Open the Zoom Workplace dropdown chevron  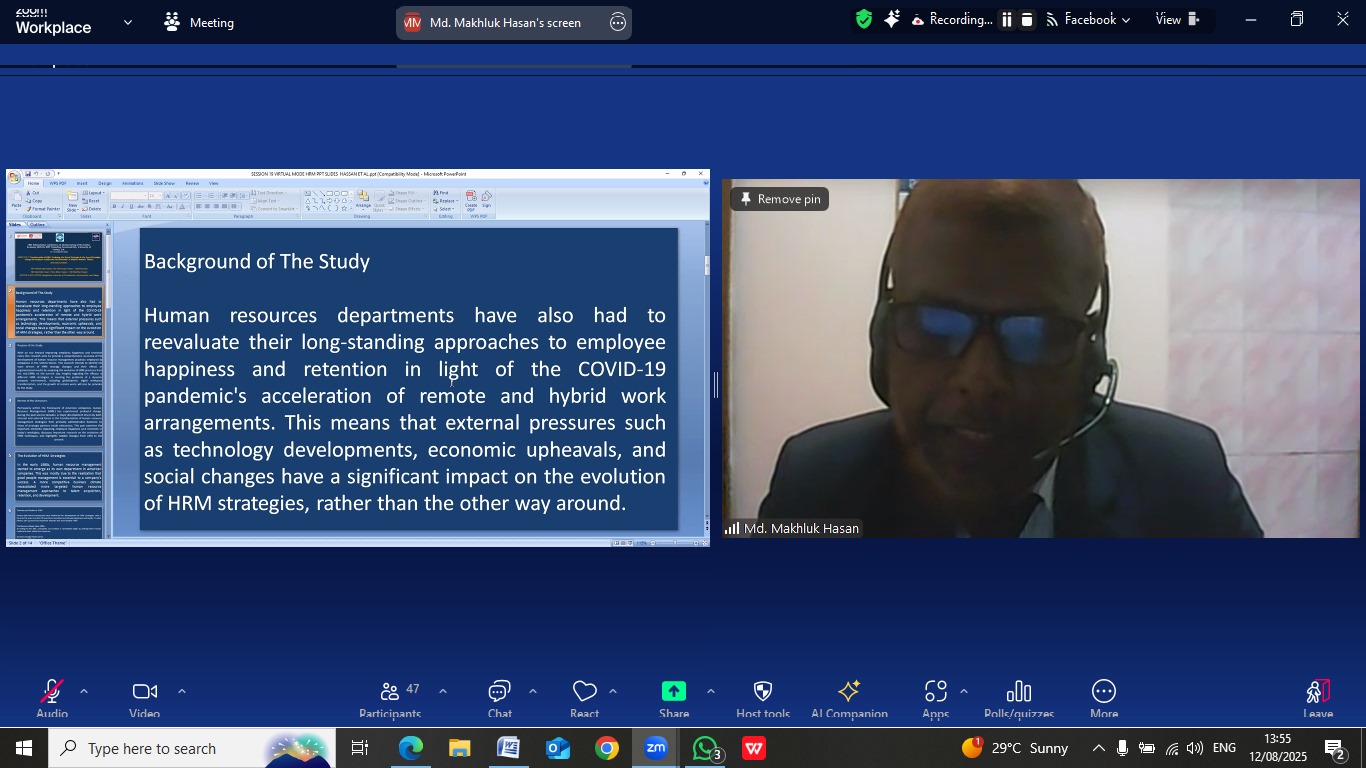point(127,22)
